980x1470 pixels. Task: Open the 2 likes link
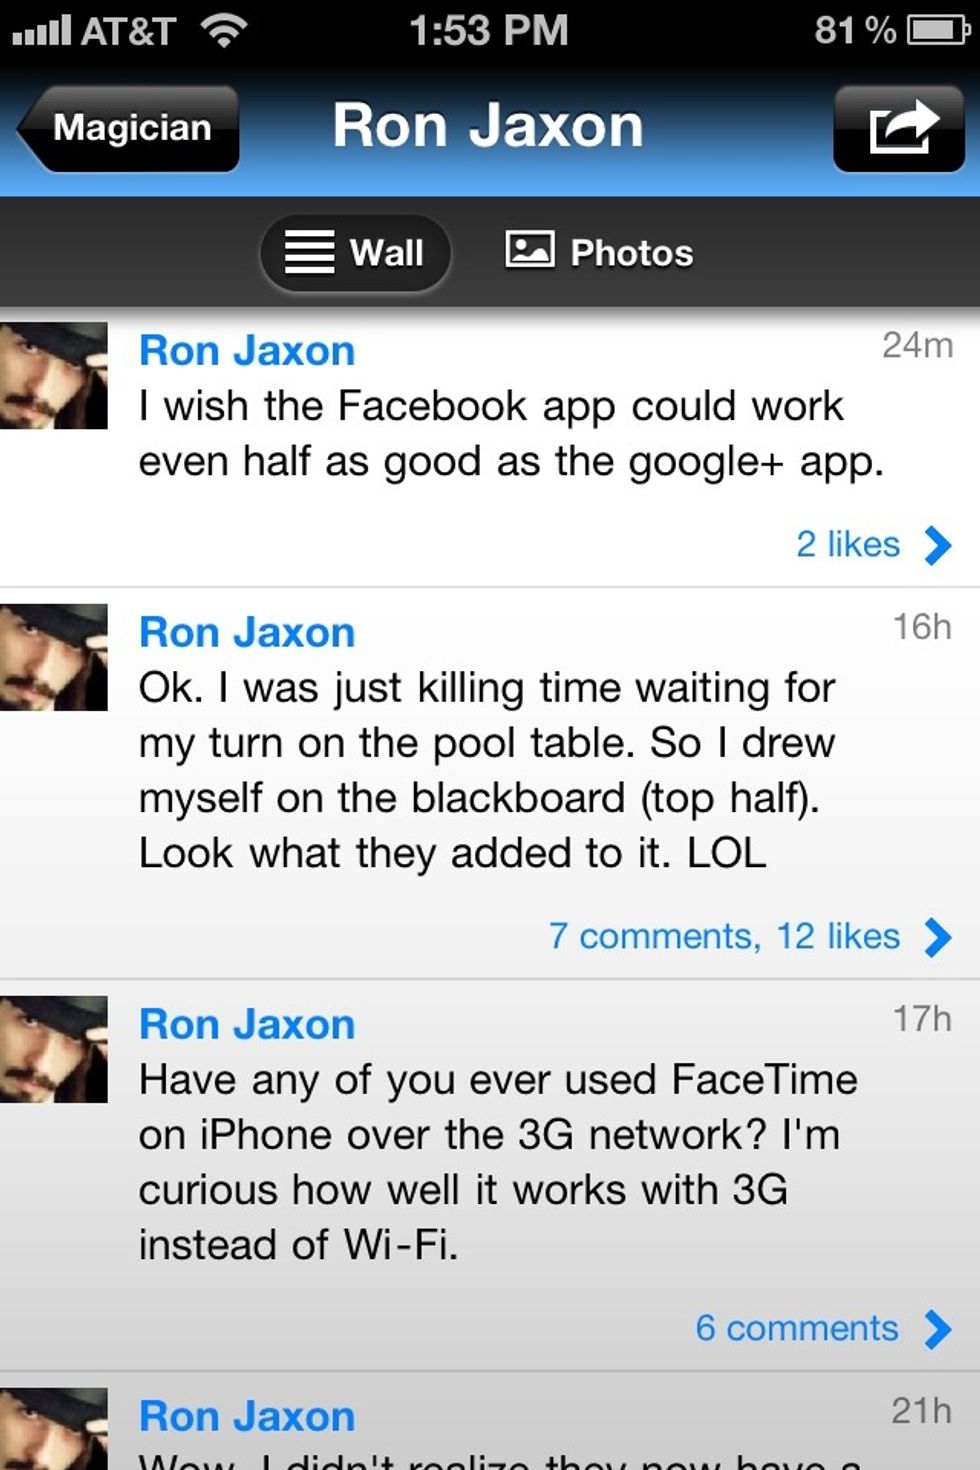point(848,544)
